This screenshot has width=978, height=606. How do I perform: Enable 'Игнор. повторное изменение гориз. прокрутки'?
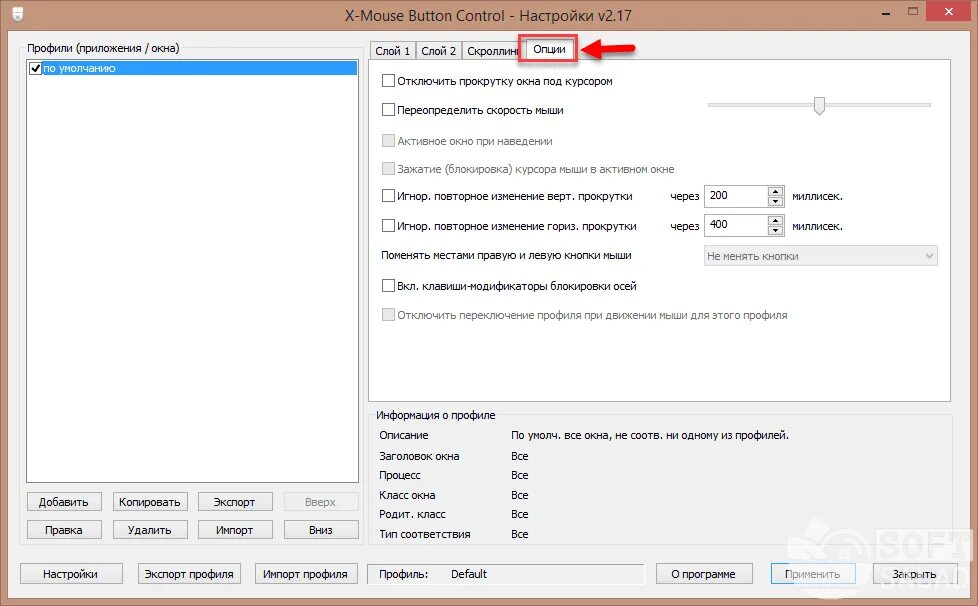coord(388,226)
